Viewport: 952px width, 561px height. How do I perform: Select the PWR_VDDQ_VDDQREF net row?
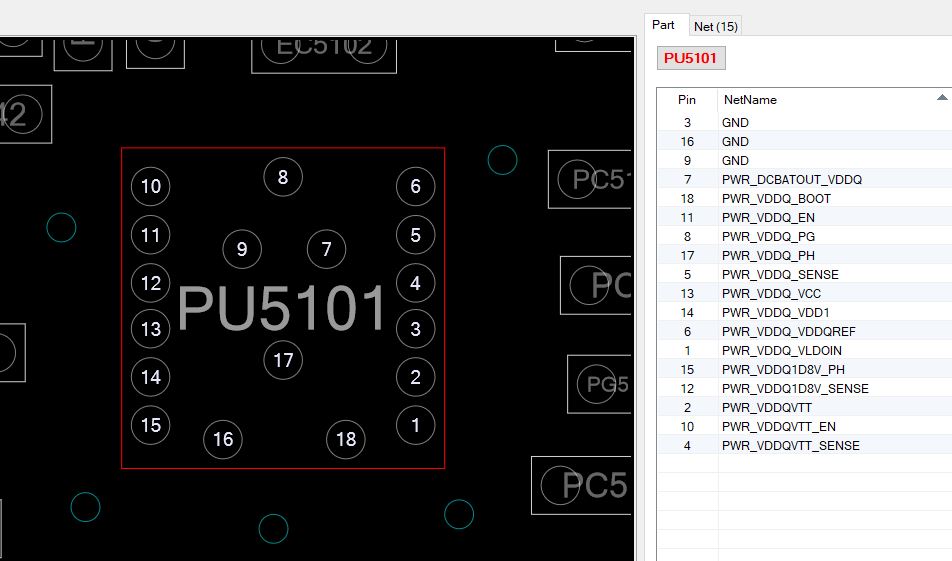[x=804, y=332]
